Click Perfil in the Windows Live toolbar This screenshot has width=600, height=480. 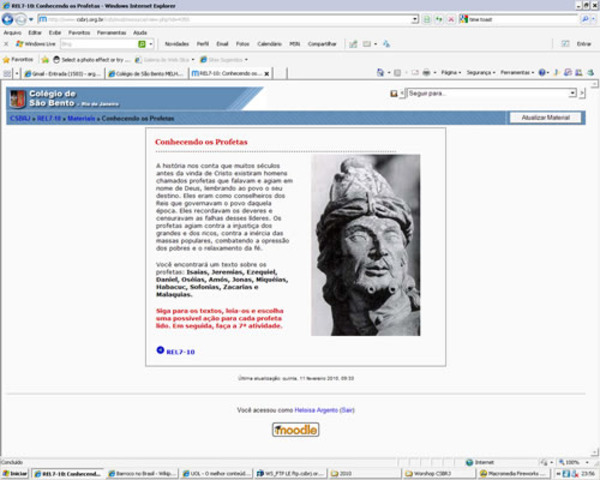point(202,44)
